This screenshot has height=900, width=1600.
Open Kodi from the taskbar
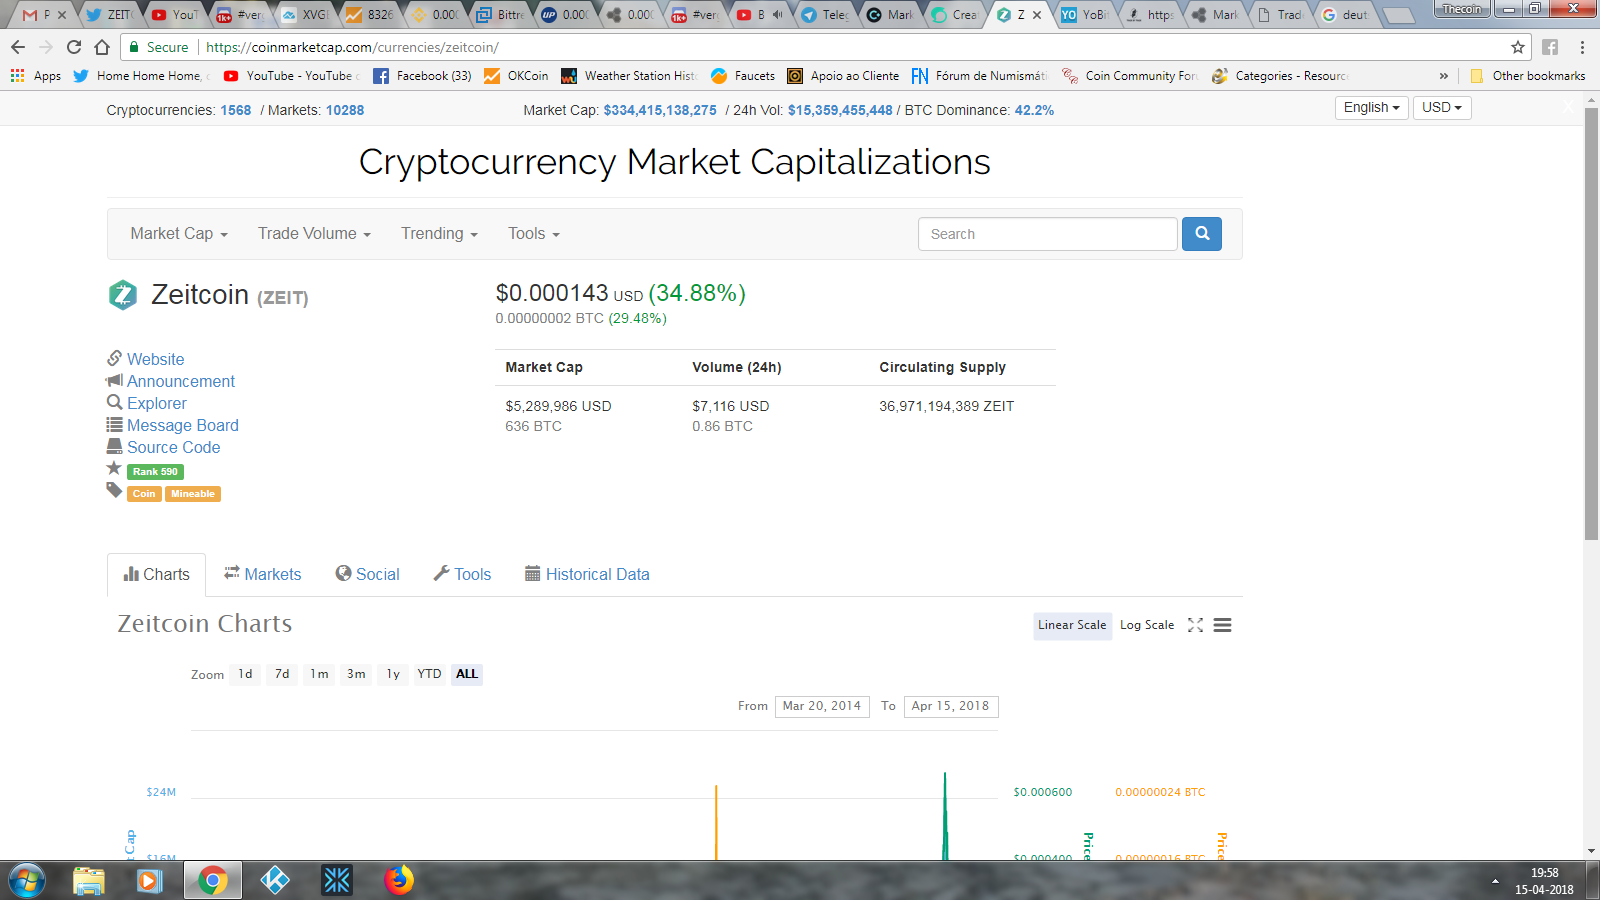[275, 881]
